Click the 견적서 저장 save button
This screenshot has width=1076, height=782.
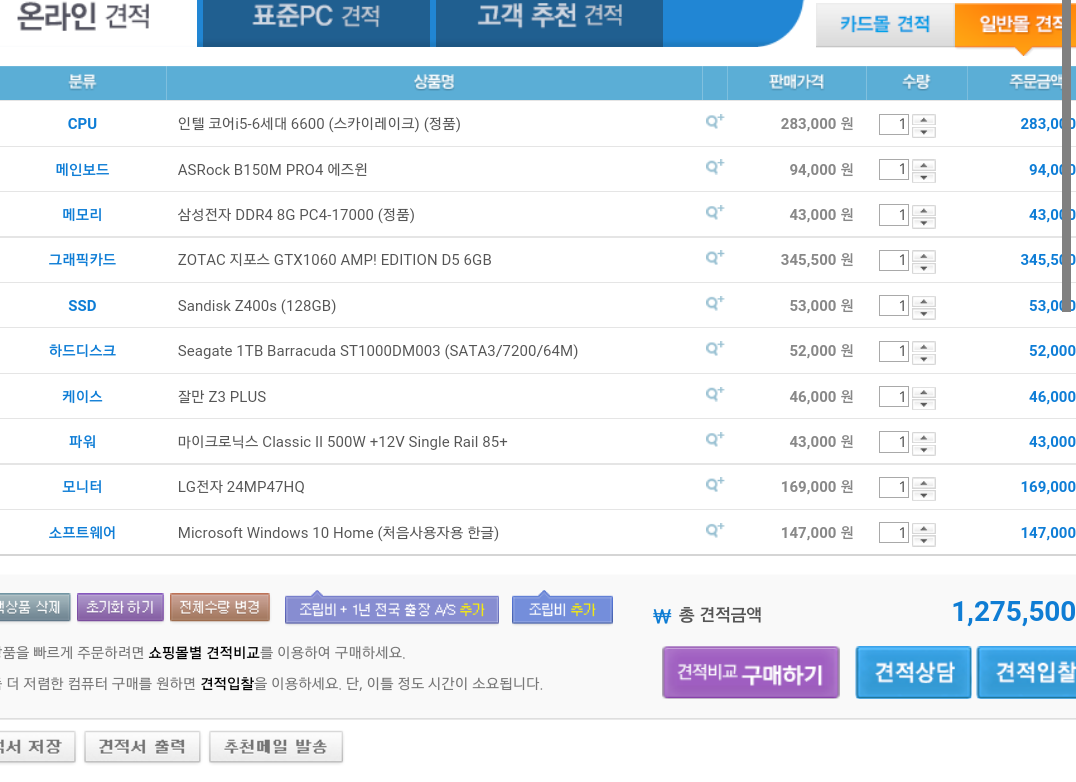point(36,746)
